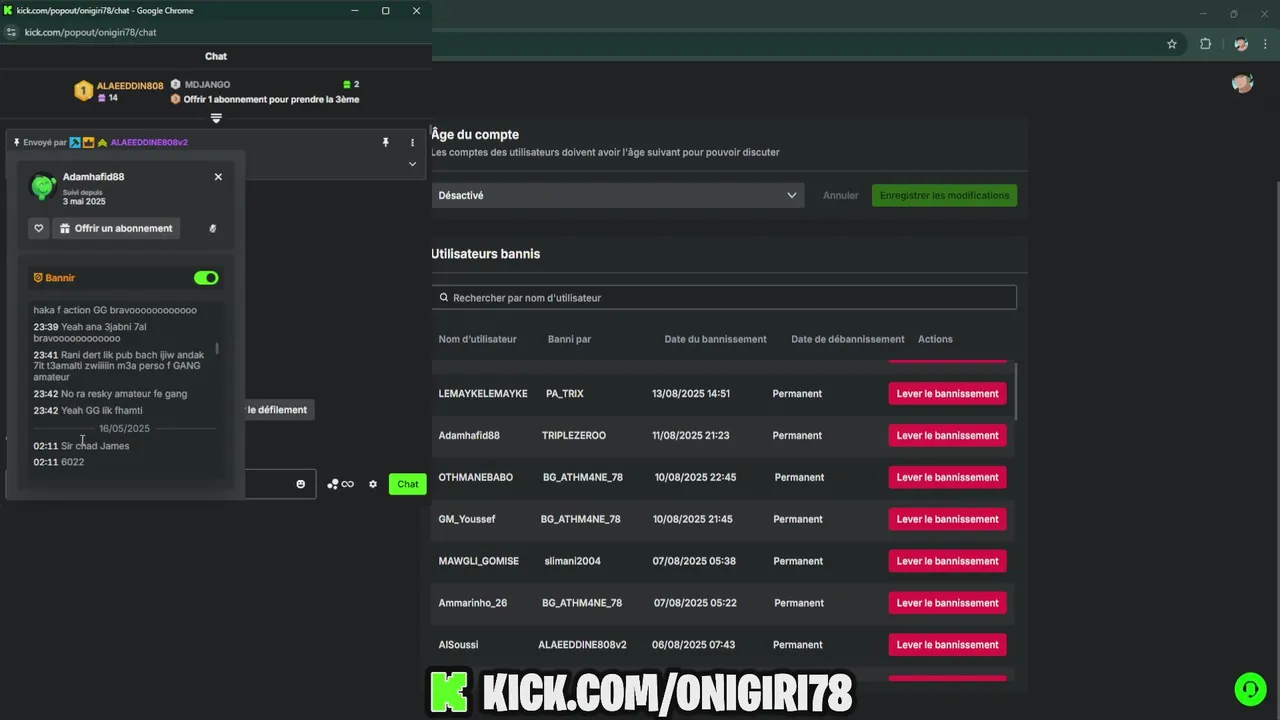The image size is (1280, 720).
Task: Focus the banned users search field
Action: tap(724, 298)
